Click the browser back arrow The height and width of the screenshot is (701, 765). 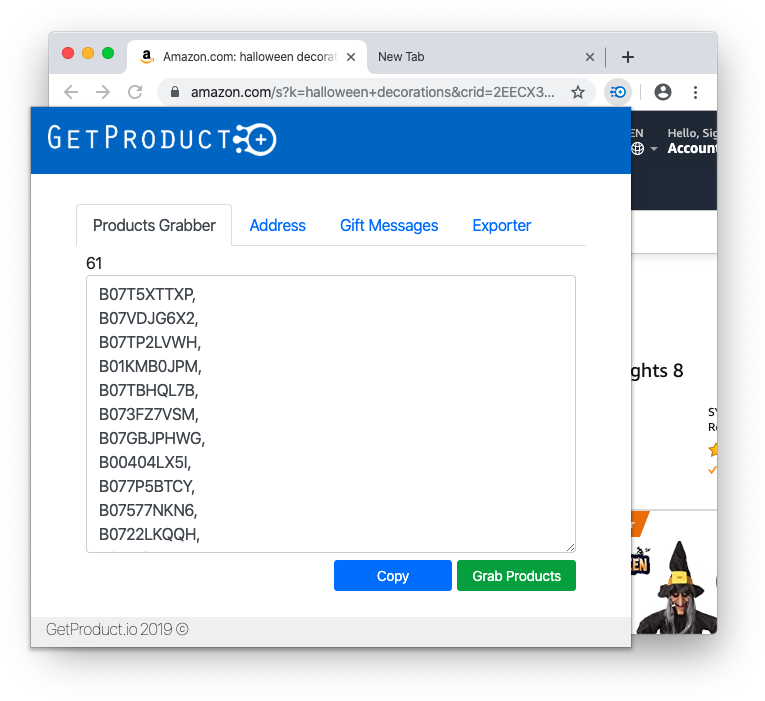click(70, 92)
